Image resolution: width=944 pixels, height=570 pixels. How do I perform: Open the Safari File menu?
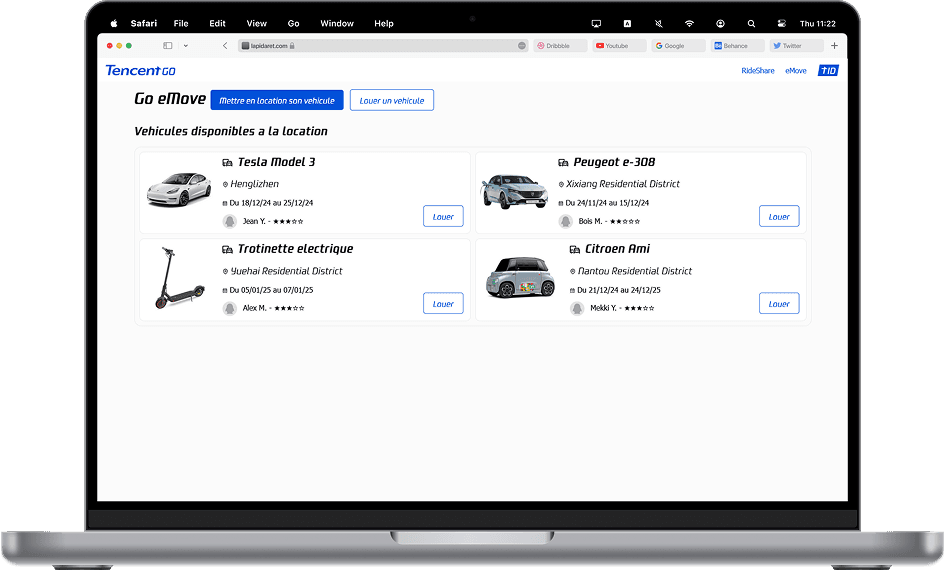181,23
